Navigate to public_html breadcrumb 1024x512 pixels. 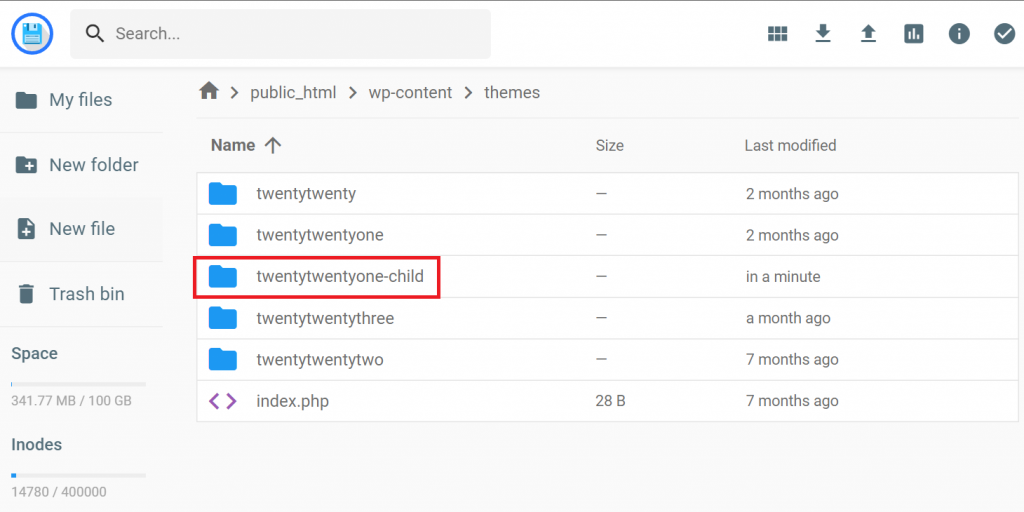point(289,92)
